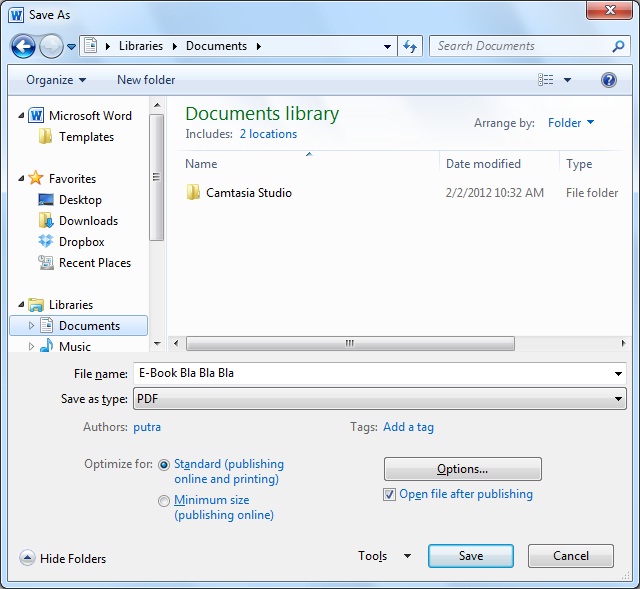Go to Desktop in Favorites

(x=80, y=200)
